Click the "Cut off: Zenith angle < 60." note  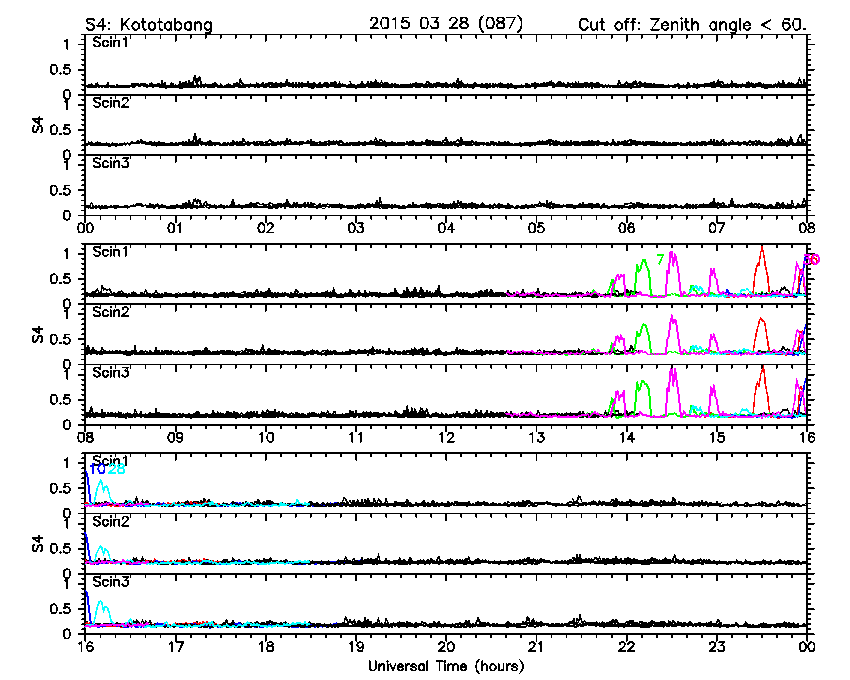click(x=692, y=25)
